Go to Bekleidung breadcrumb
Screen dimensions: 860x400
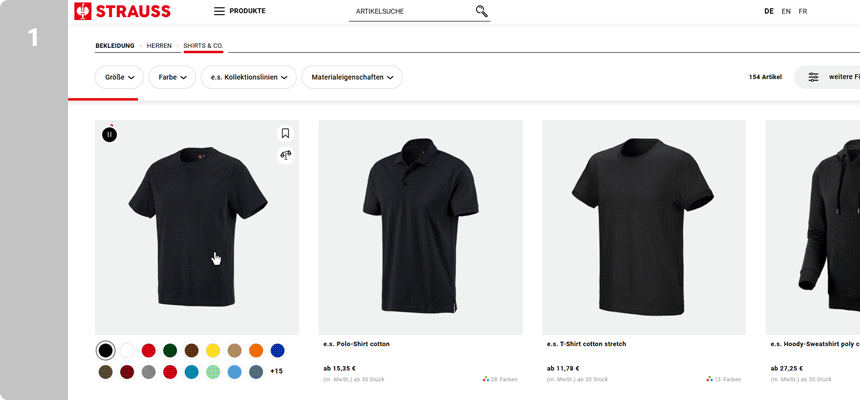(115, 46)
